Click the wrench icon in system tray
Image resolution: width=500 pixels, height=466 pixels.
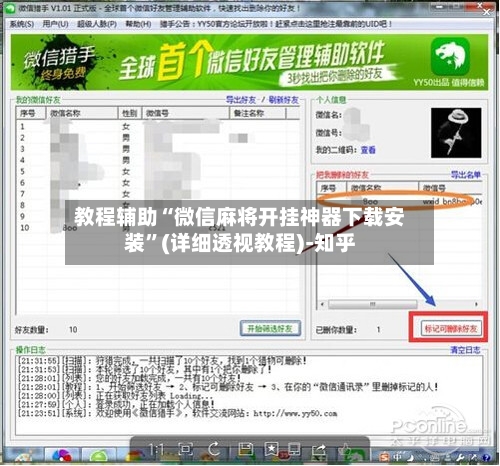click(461, 457)
